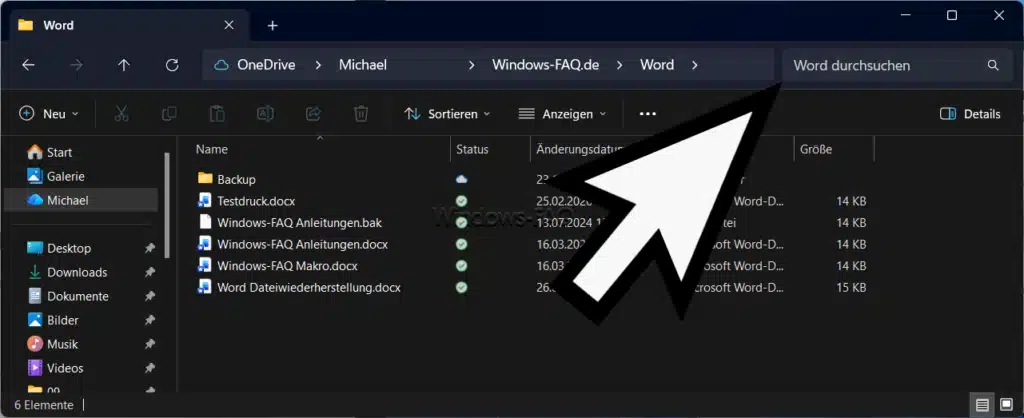This screenshot has height=418, width=1024.
Task: Click the Copy icon in toolbar
Action: tap(169, 114)
